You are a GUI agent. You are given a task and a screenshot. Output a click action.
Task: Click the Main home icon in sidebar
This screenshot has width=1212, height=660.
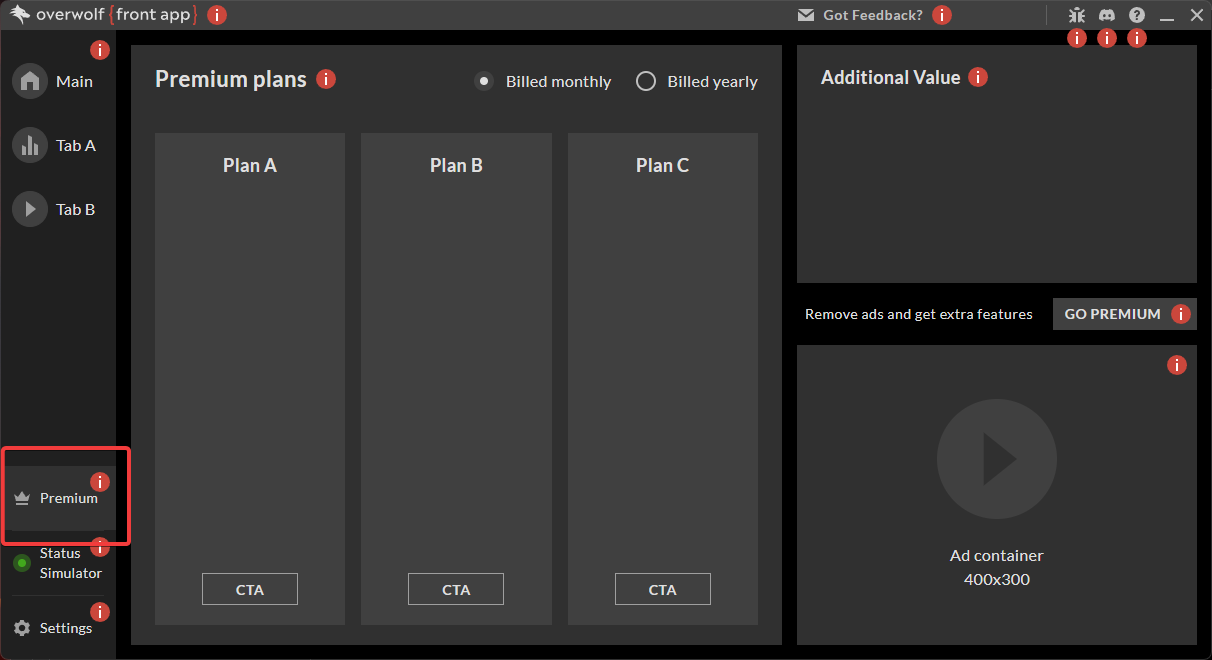pos(30,81)
